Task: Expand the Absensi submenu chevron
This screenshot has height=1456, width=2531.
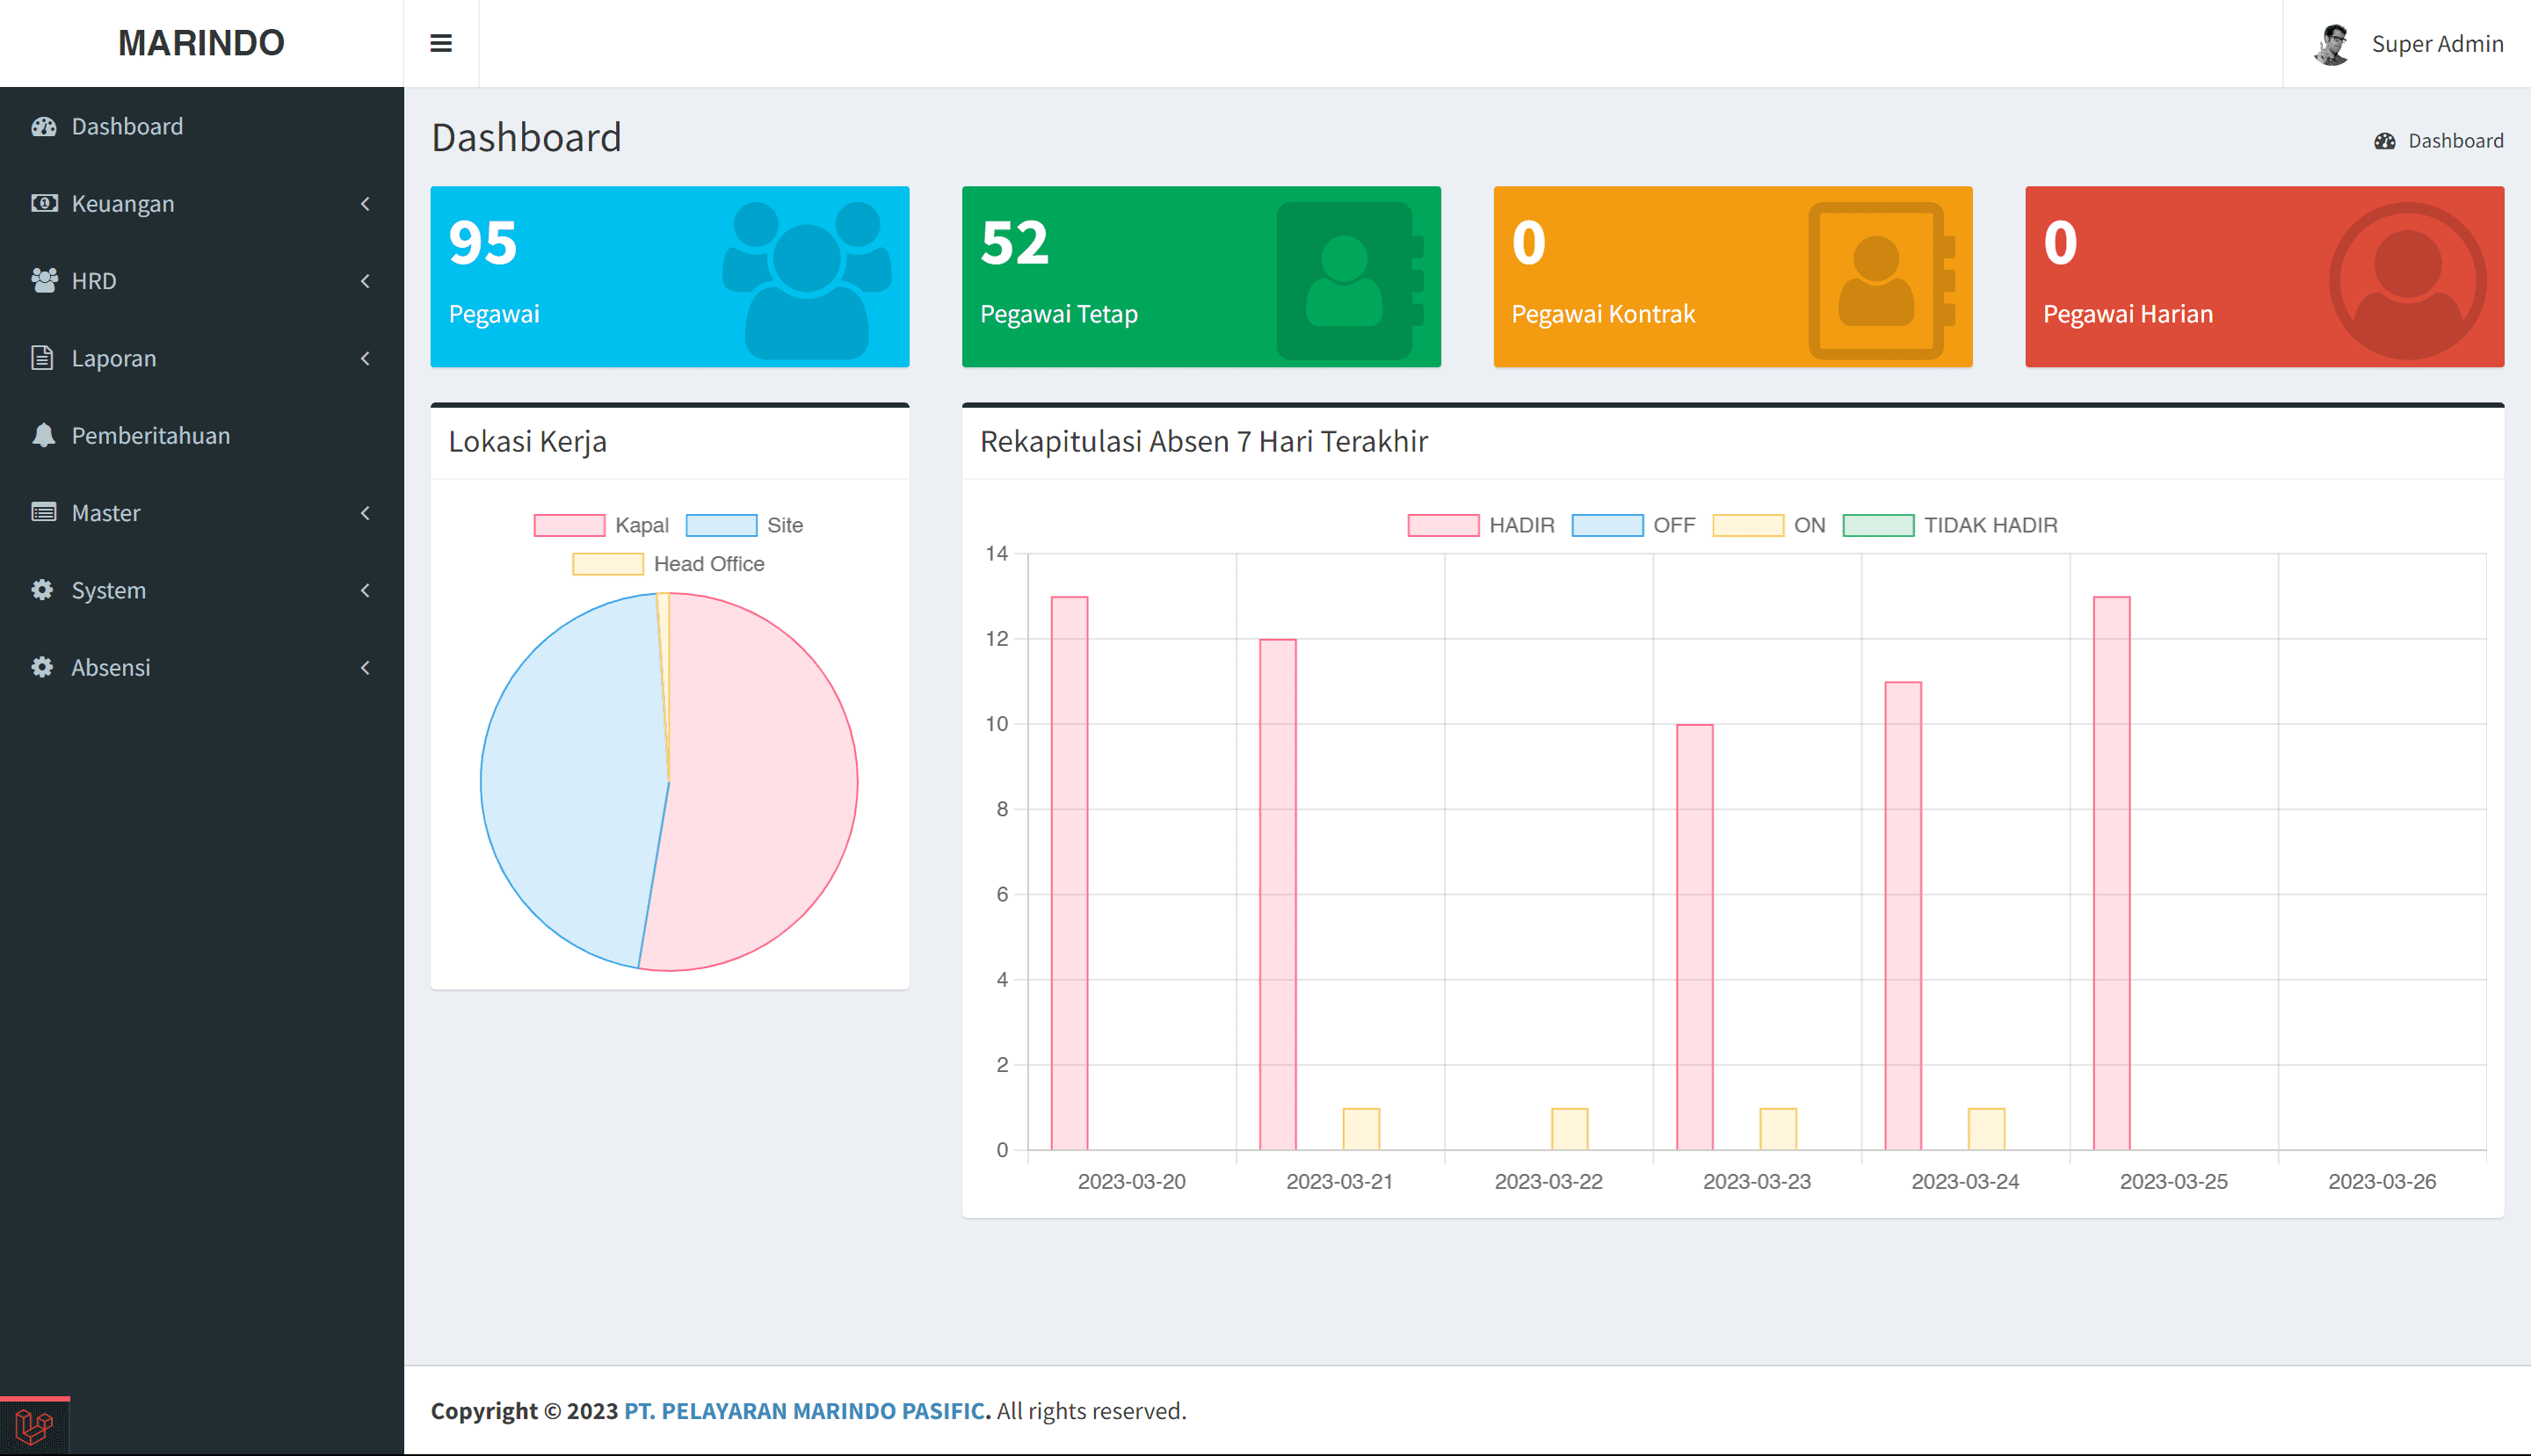Action: point(365,668)
